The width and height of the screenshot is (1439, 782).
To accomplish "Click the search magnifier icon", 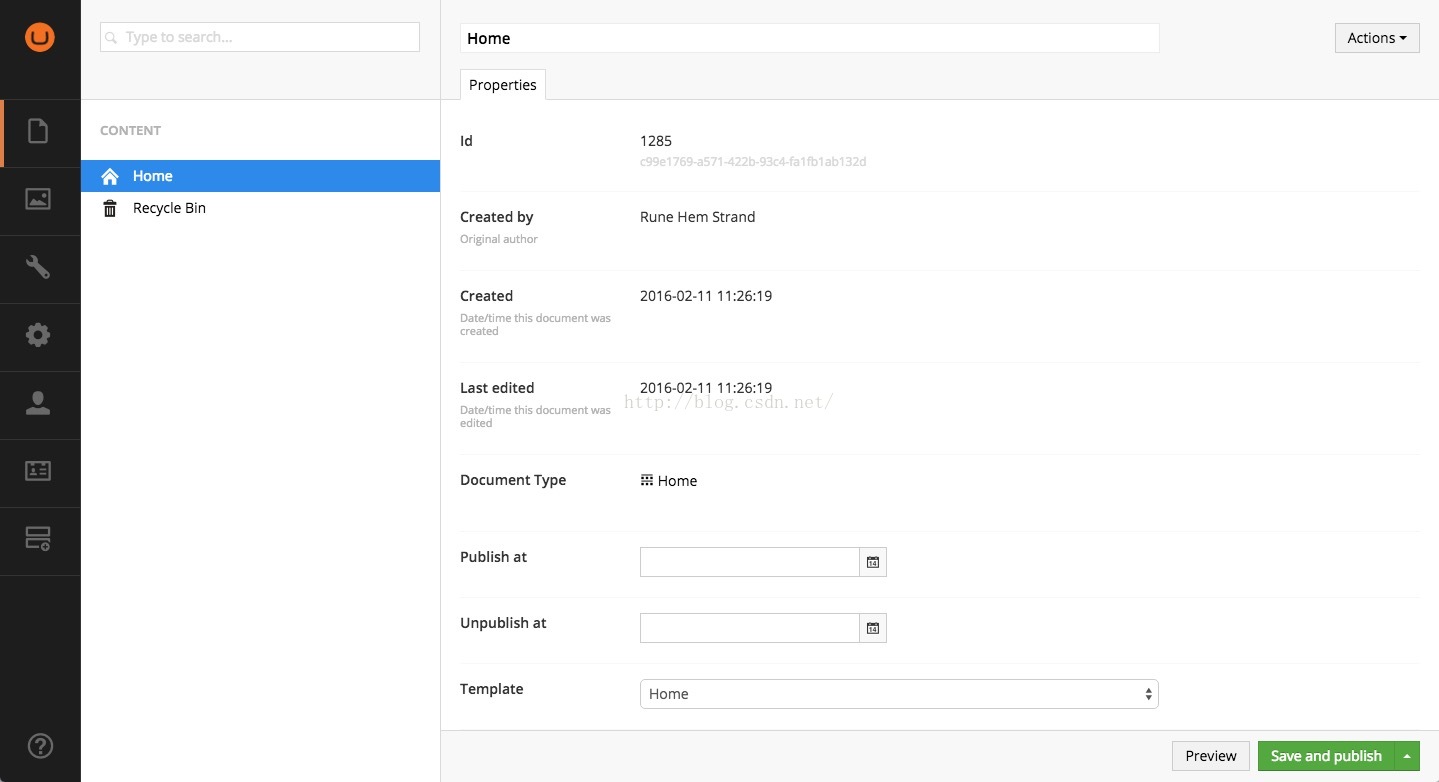I will [112, 38].
